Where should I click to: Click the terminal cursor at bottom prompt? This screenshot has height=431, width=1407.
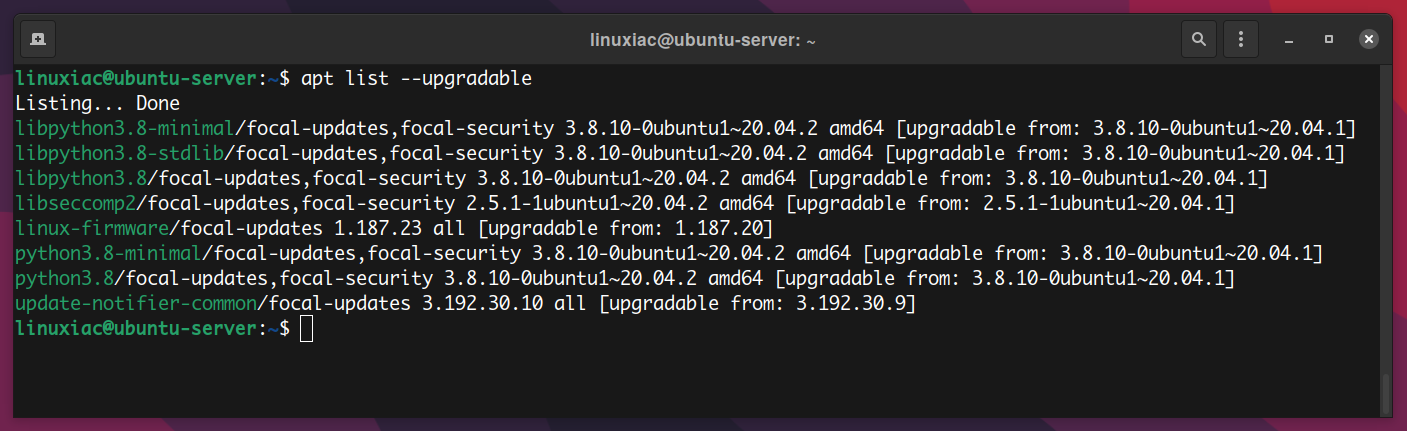click(307, 329)
